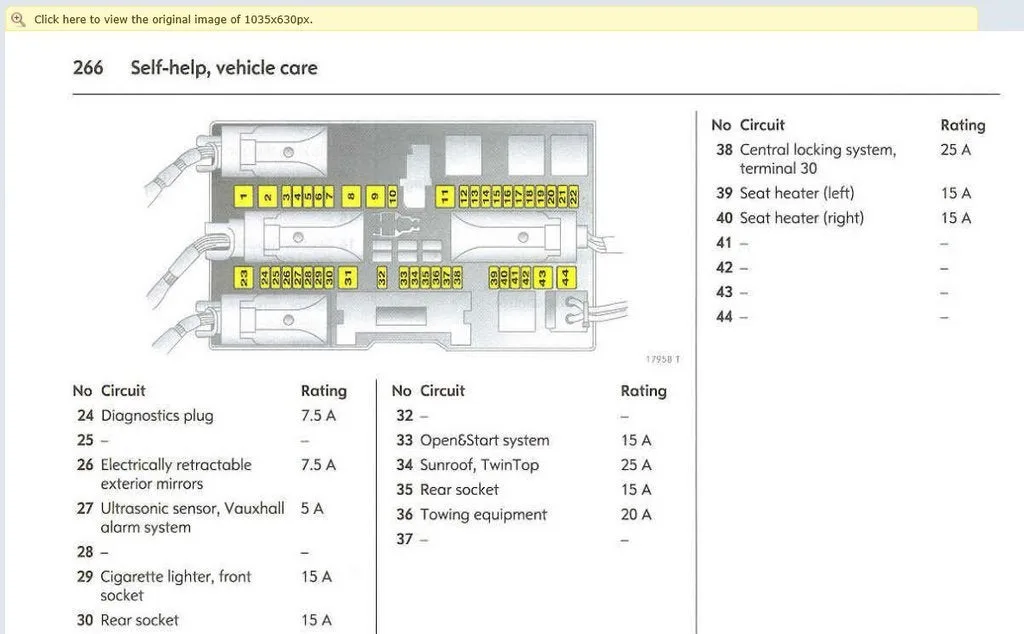The height and width of the screenshot is (634, 1024).
Task: Click yellow fuse number 1 in the diagram
Action: tap(244, 196)
